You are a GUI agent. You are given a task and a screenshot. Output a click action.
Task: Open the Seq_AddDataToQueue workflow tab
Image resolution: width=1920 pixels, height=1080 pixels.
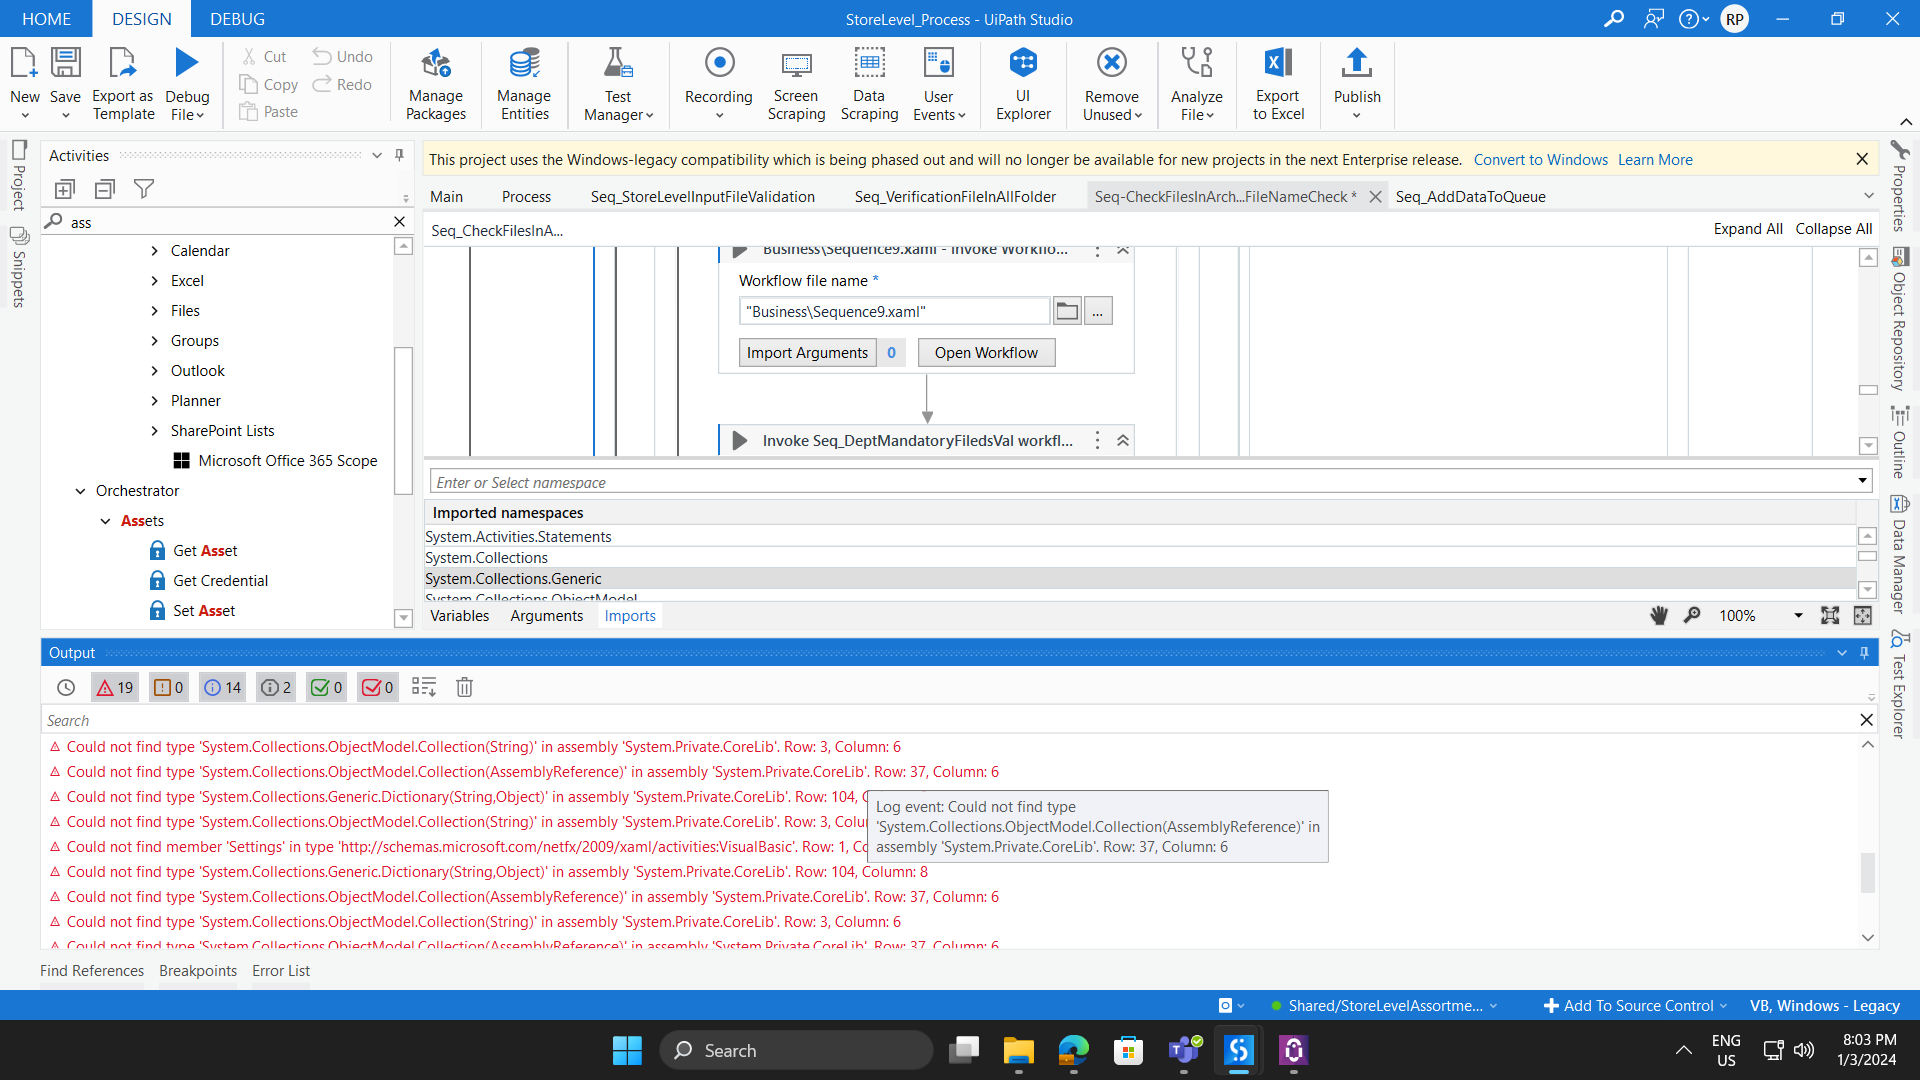tap(1470, 196)
